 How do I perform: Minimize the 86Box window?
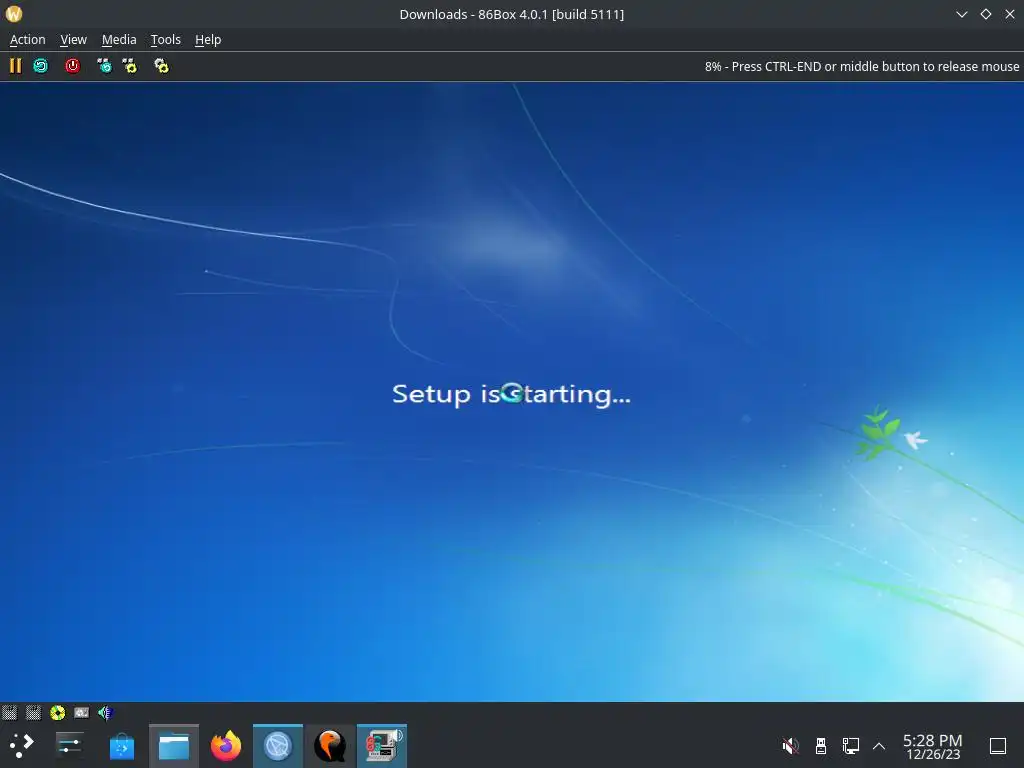[x=961, y=14]
